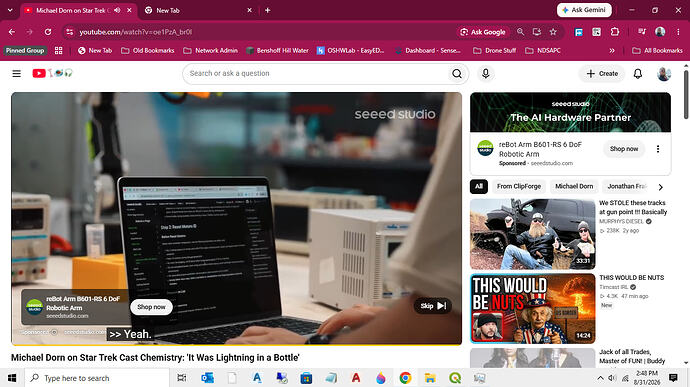Bookmark this page with the star icon
The height and width of the screenshot is (387, 690).
pyautogui.click(x=553, y=32)
